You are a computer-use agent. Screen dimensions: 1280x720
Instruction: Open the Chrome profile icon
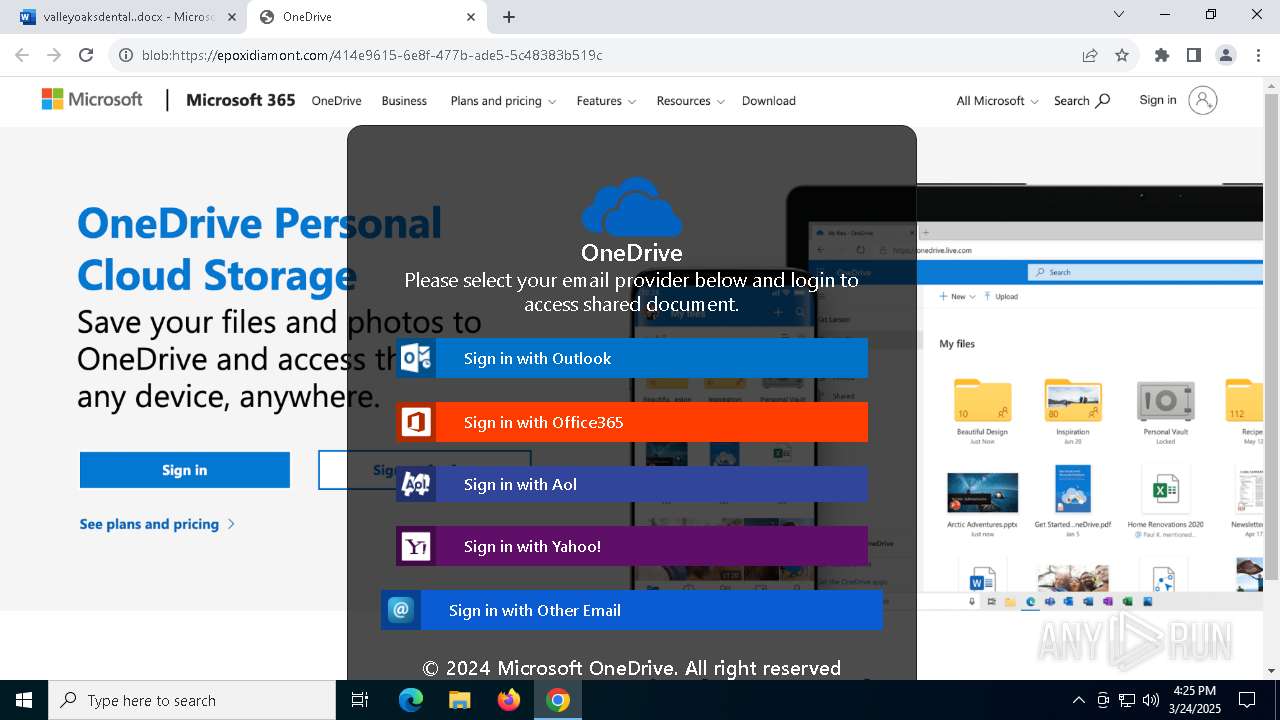click(1226, 55)
